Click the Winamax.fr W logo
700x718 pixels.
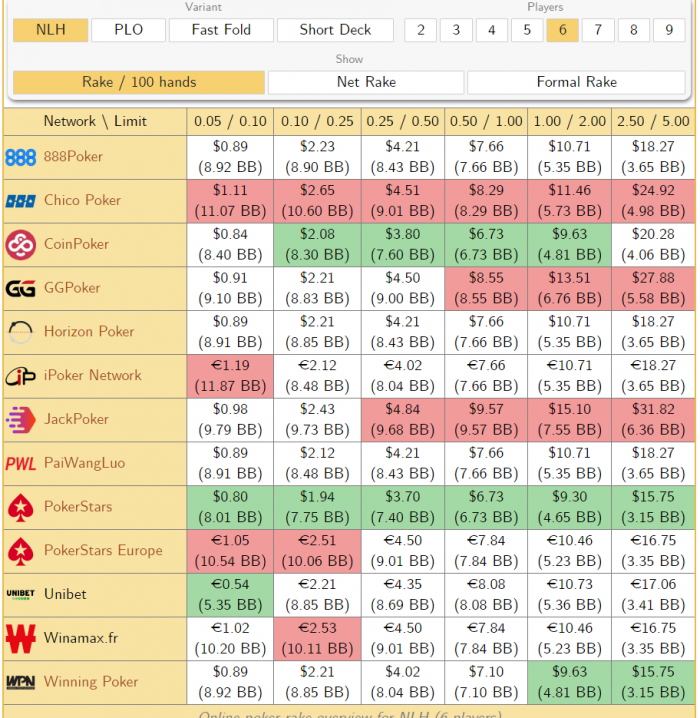point(21,639)
